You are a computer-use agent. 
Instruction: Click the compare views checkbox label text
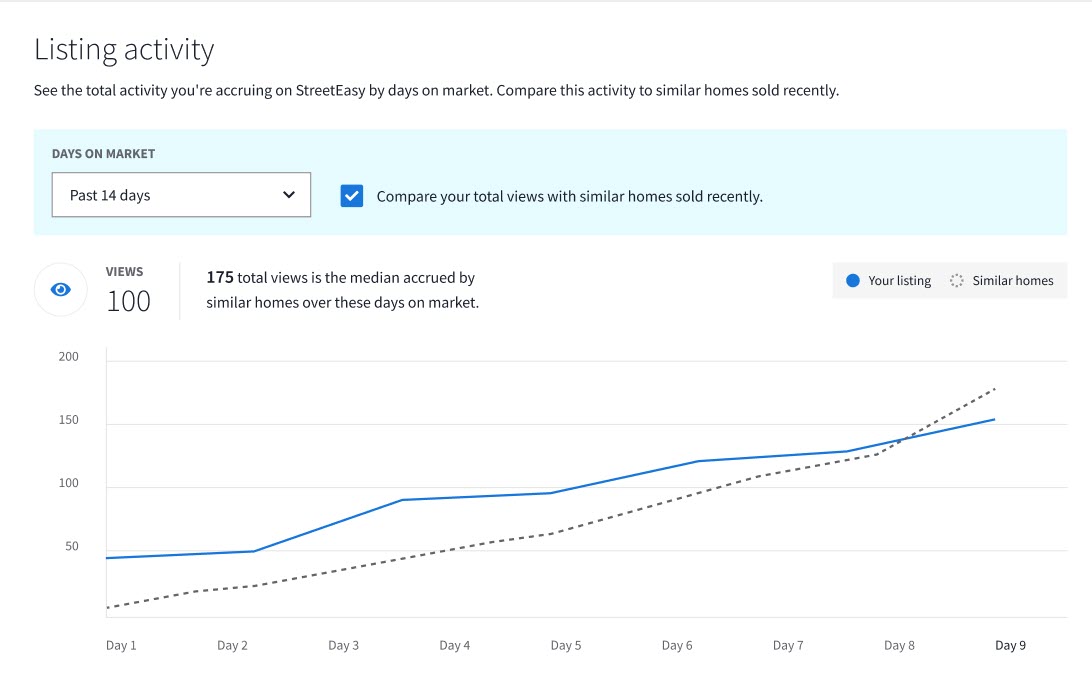569,197
